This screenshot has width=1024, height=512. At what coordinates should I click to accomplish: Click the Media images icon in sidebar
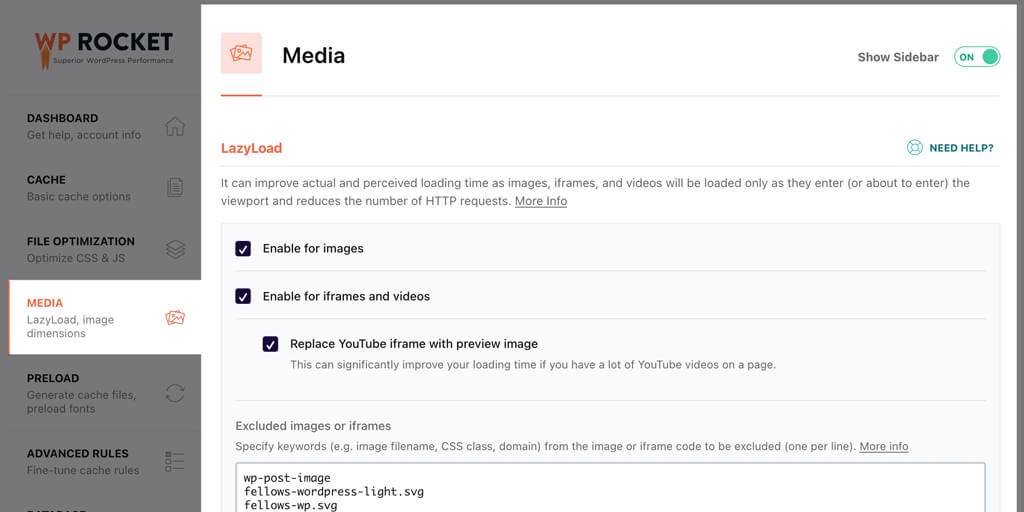click(175, 318)
